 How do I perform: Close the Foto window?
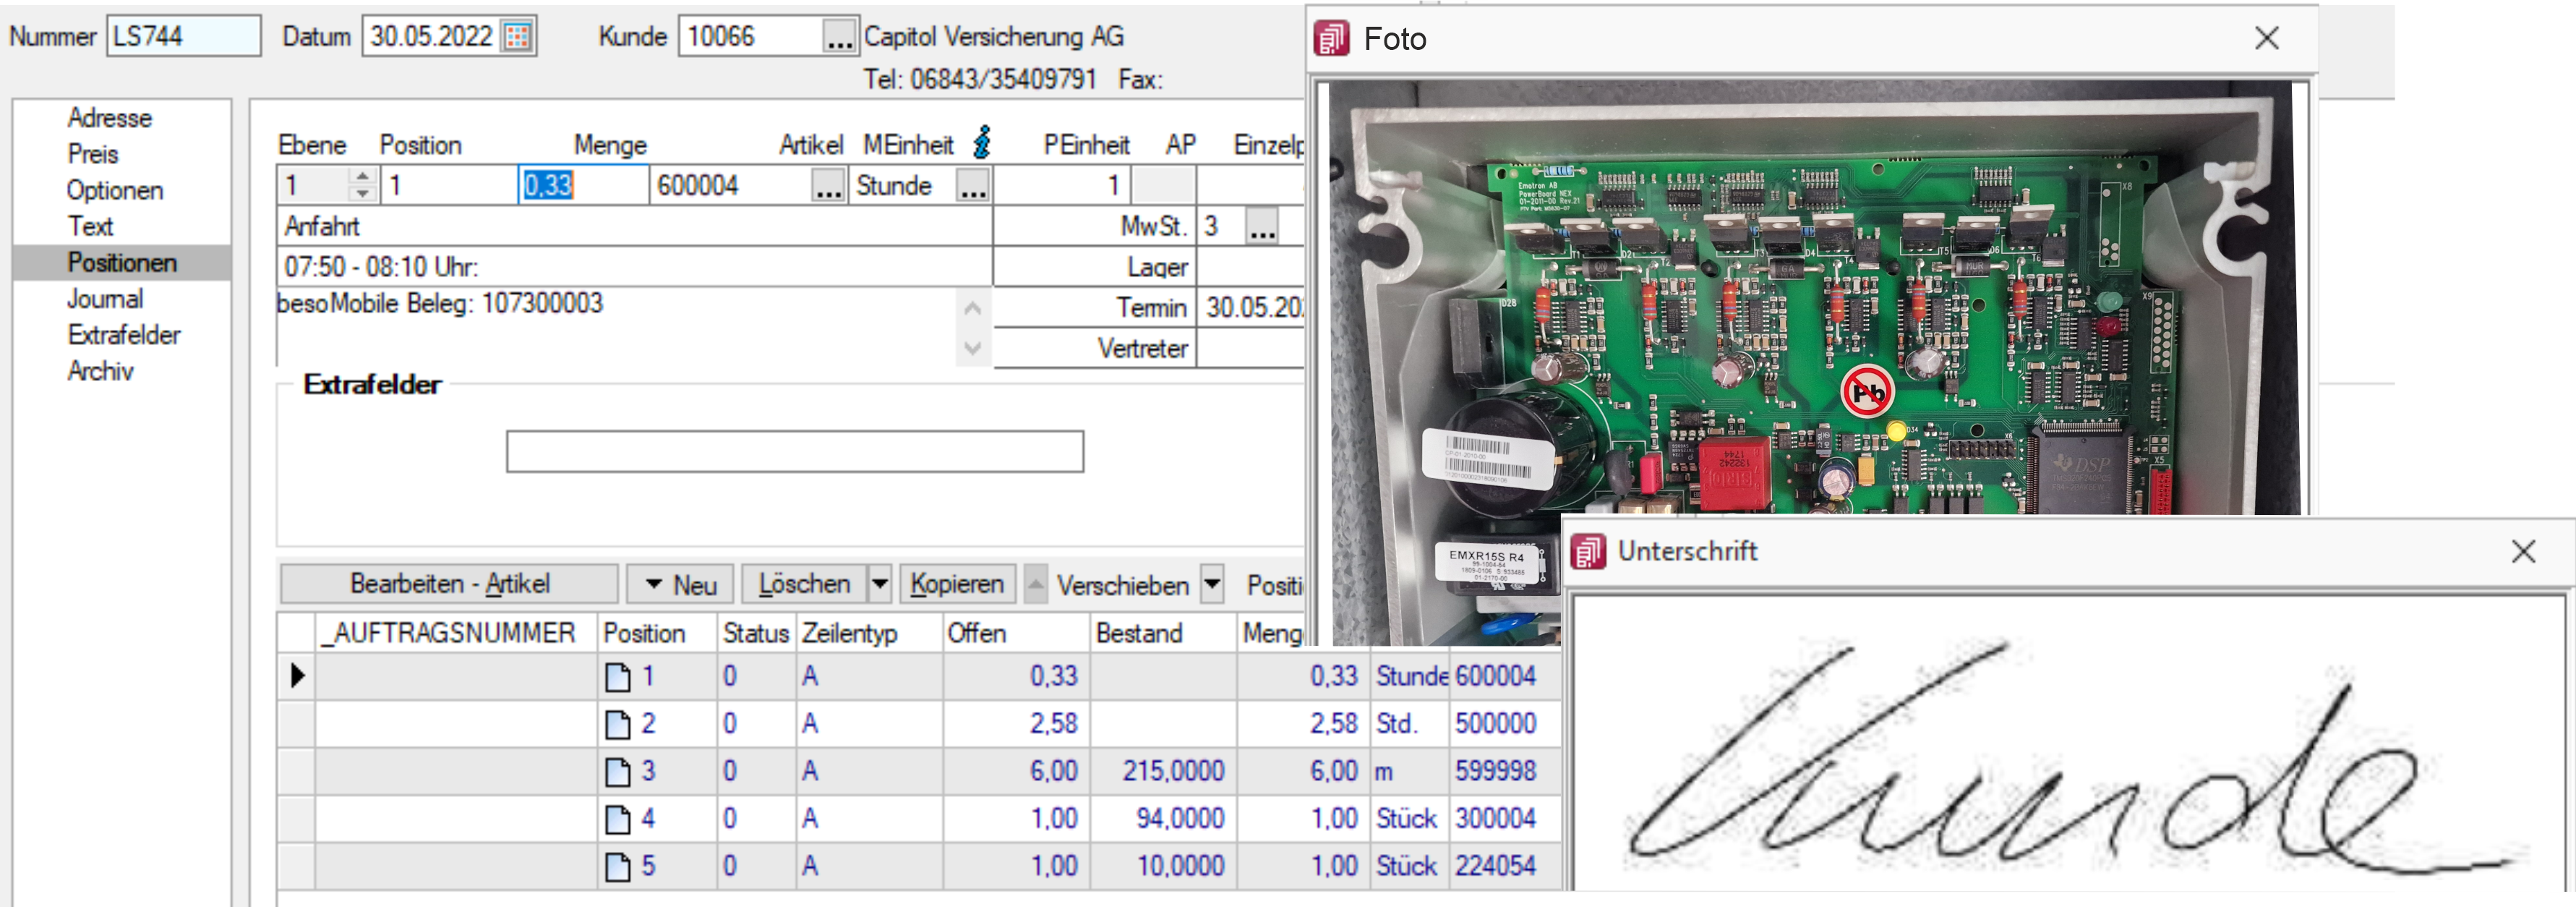click(x=2266, y=38)
